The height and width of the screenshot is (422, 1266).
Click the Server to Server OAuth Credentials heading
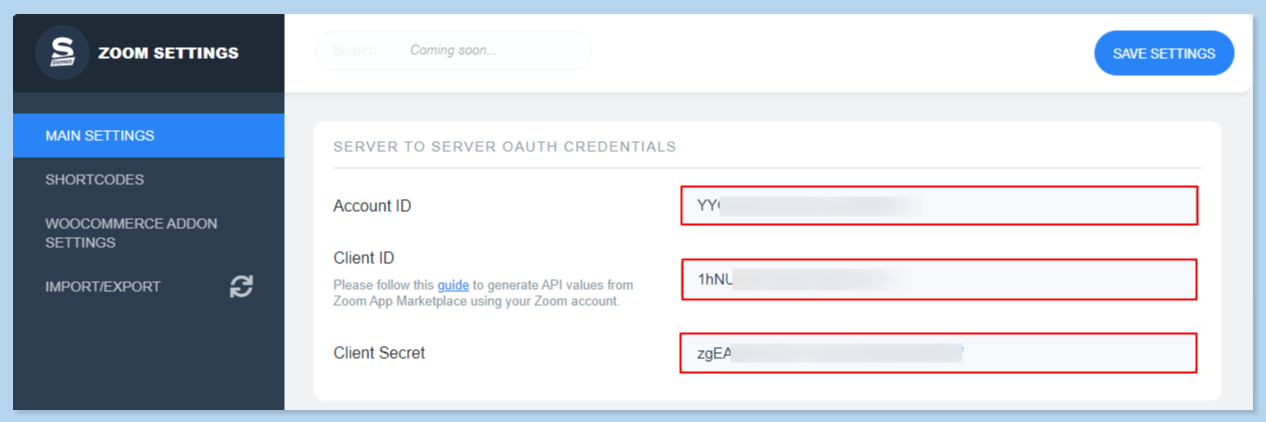point(504,147)
